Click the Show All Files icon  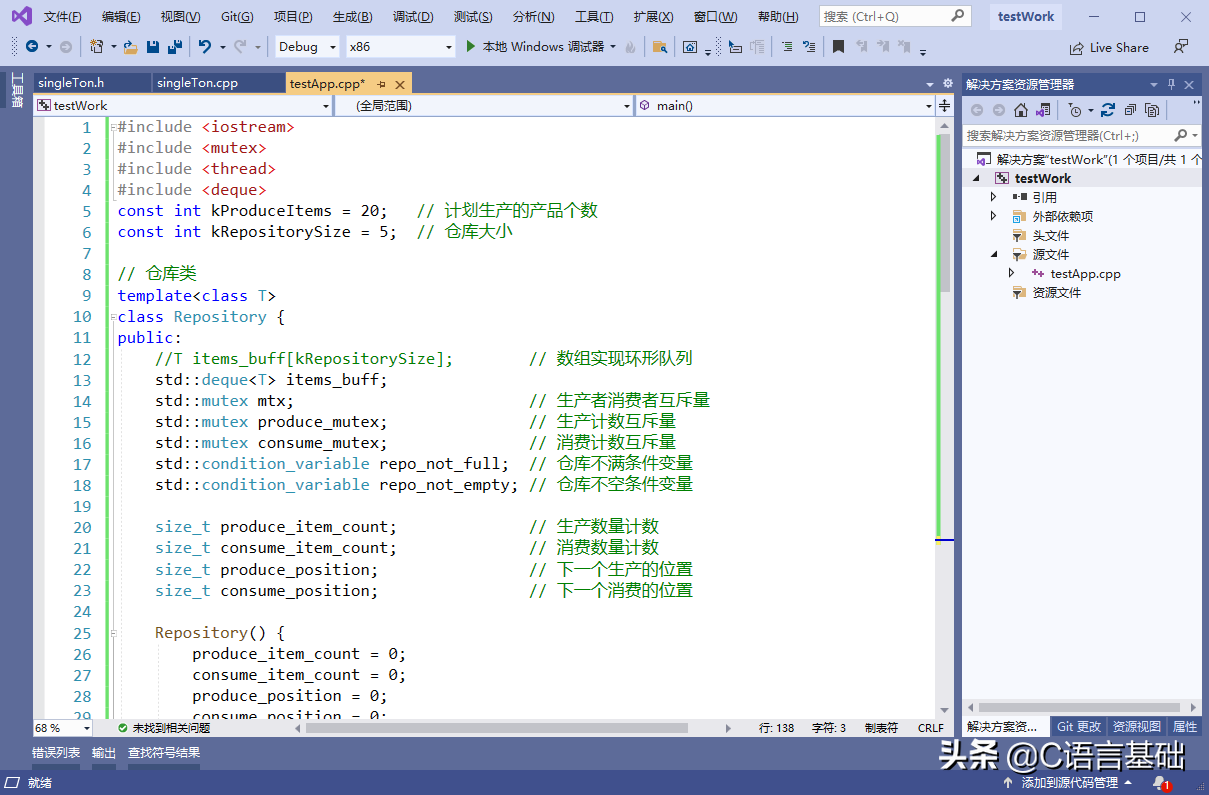coord(1152,110)
